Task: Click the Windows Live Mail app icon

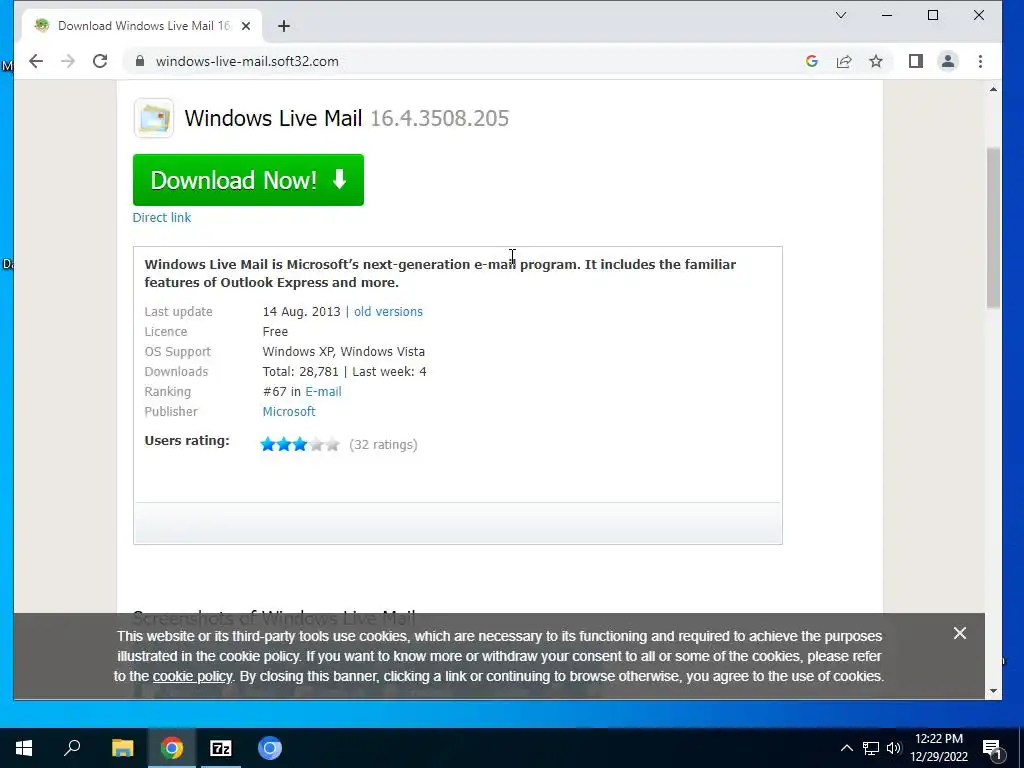Action: click(x=153, y=118)
